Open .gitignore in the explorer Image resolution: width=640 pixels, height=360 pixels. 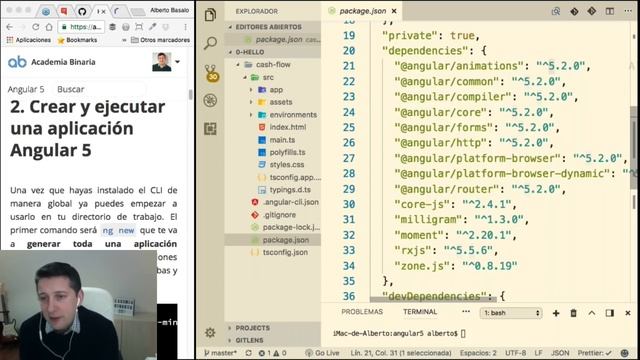279,215
